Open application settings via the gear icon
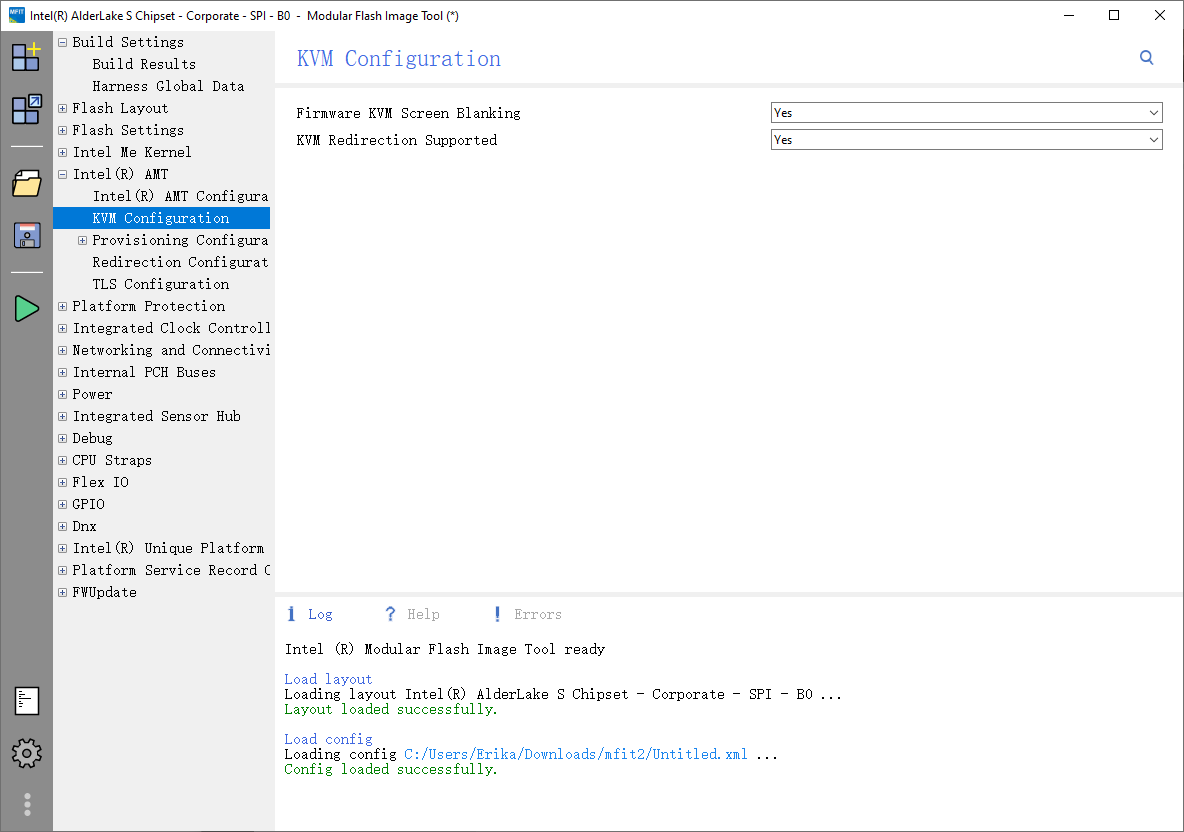1184x832 pixels. click(25, 753)
